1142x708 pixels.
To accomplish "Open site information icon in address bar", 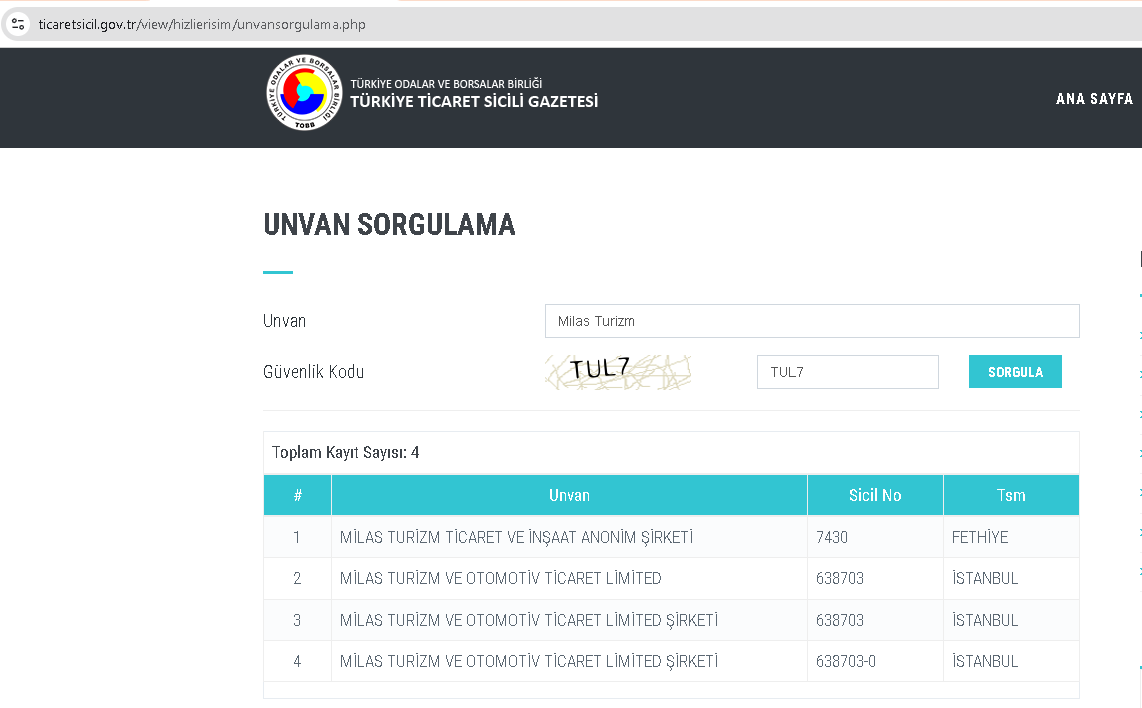I will 18,24.
